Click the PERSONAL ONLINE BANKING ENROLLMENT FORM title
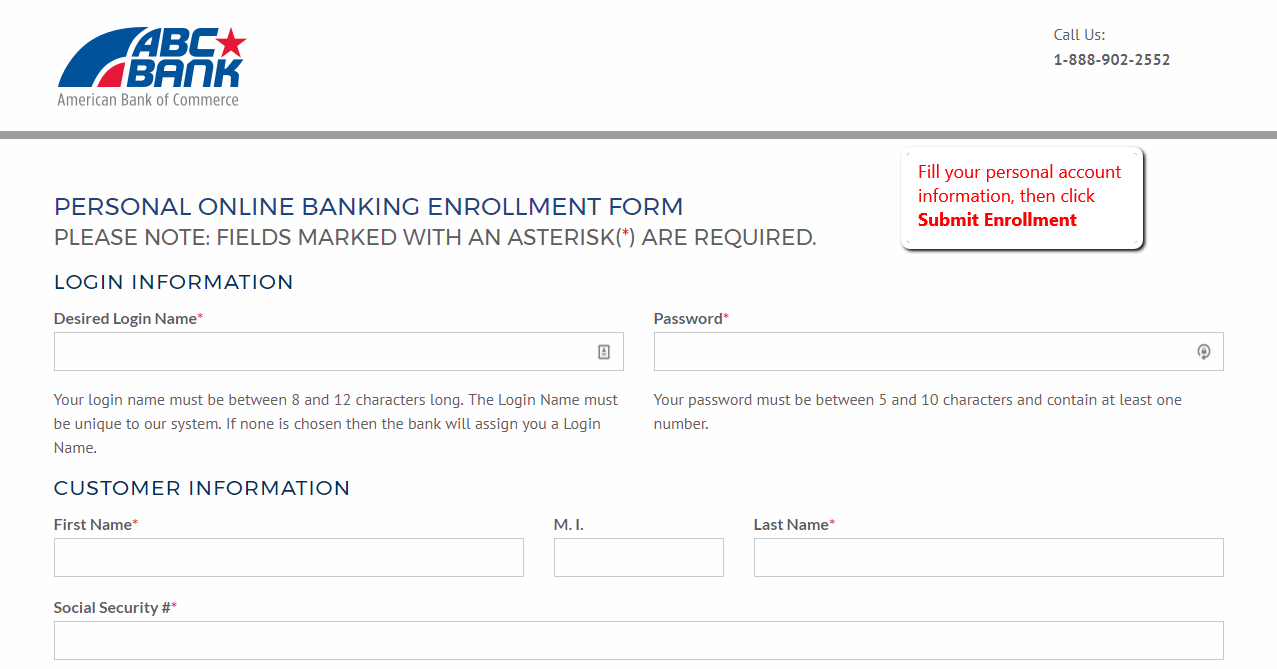The image size is (1277, 669). 368,206
